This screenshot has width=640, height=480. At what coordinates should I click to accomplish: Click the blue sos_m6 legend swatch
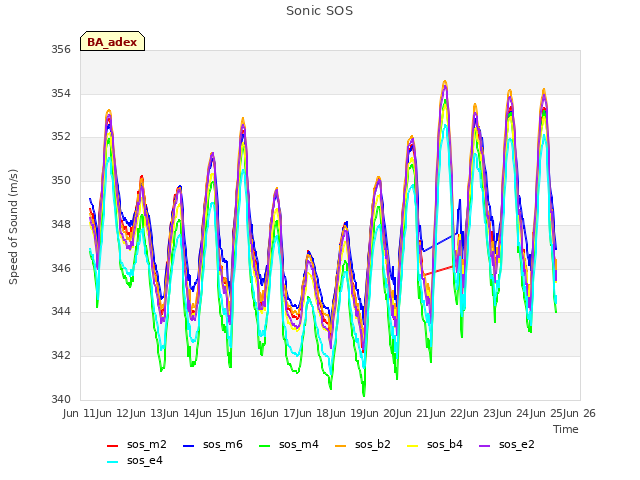[x=188, y=446]
